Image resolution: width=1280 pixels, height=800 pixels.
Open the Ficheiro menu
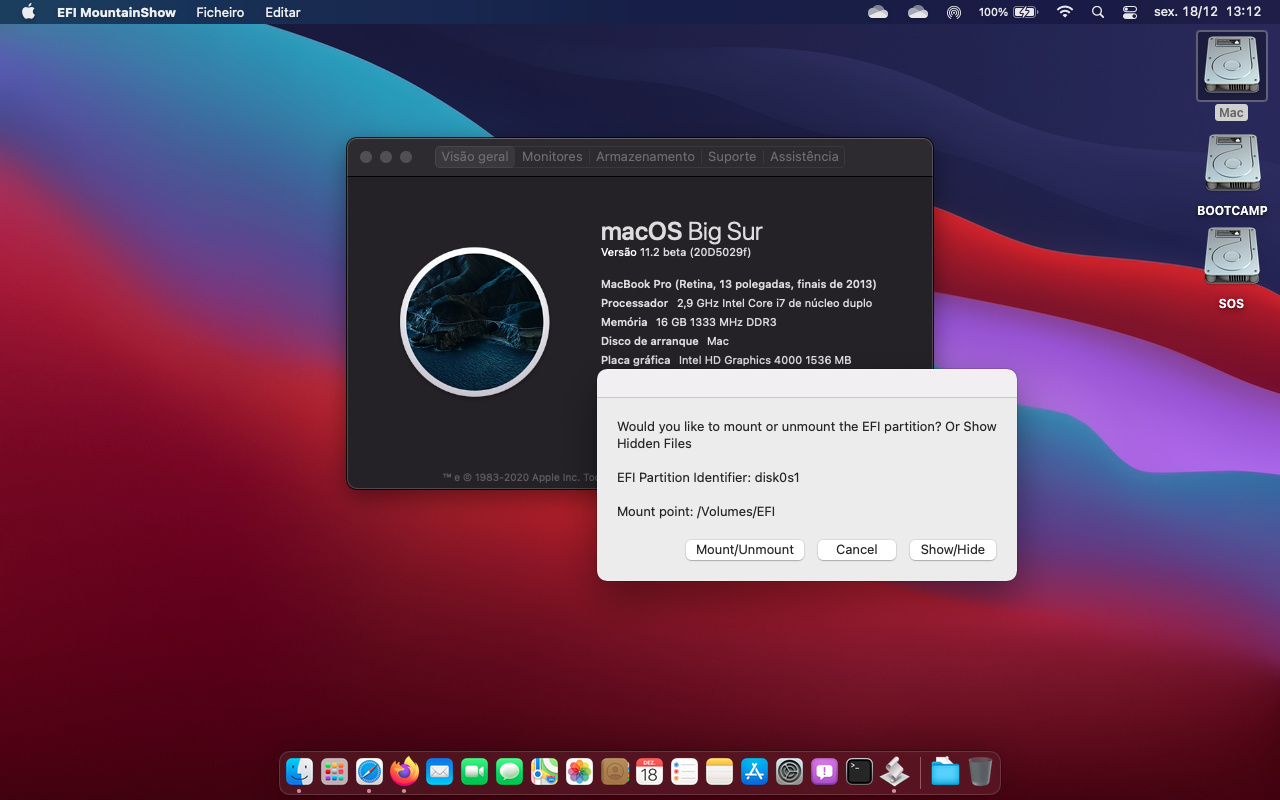click(x=220, y=12)
